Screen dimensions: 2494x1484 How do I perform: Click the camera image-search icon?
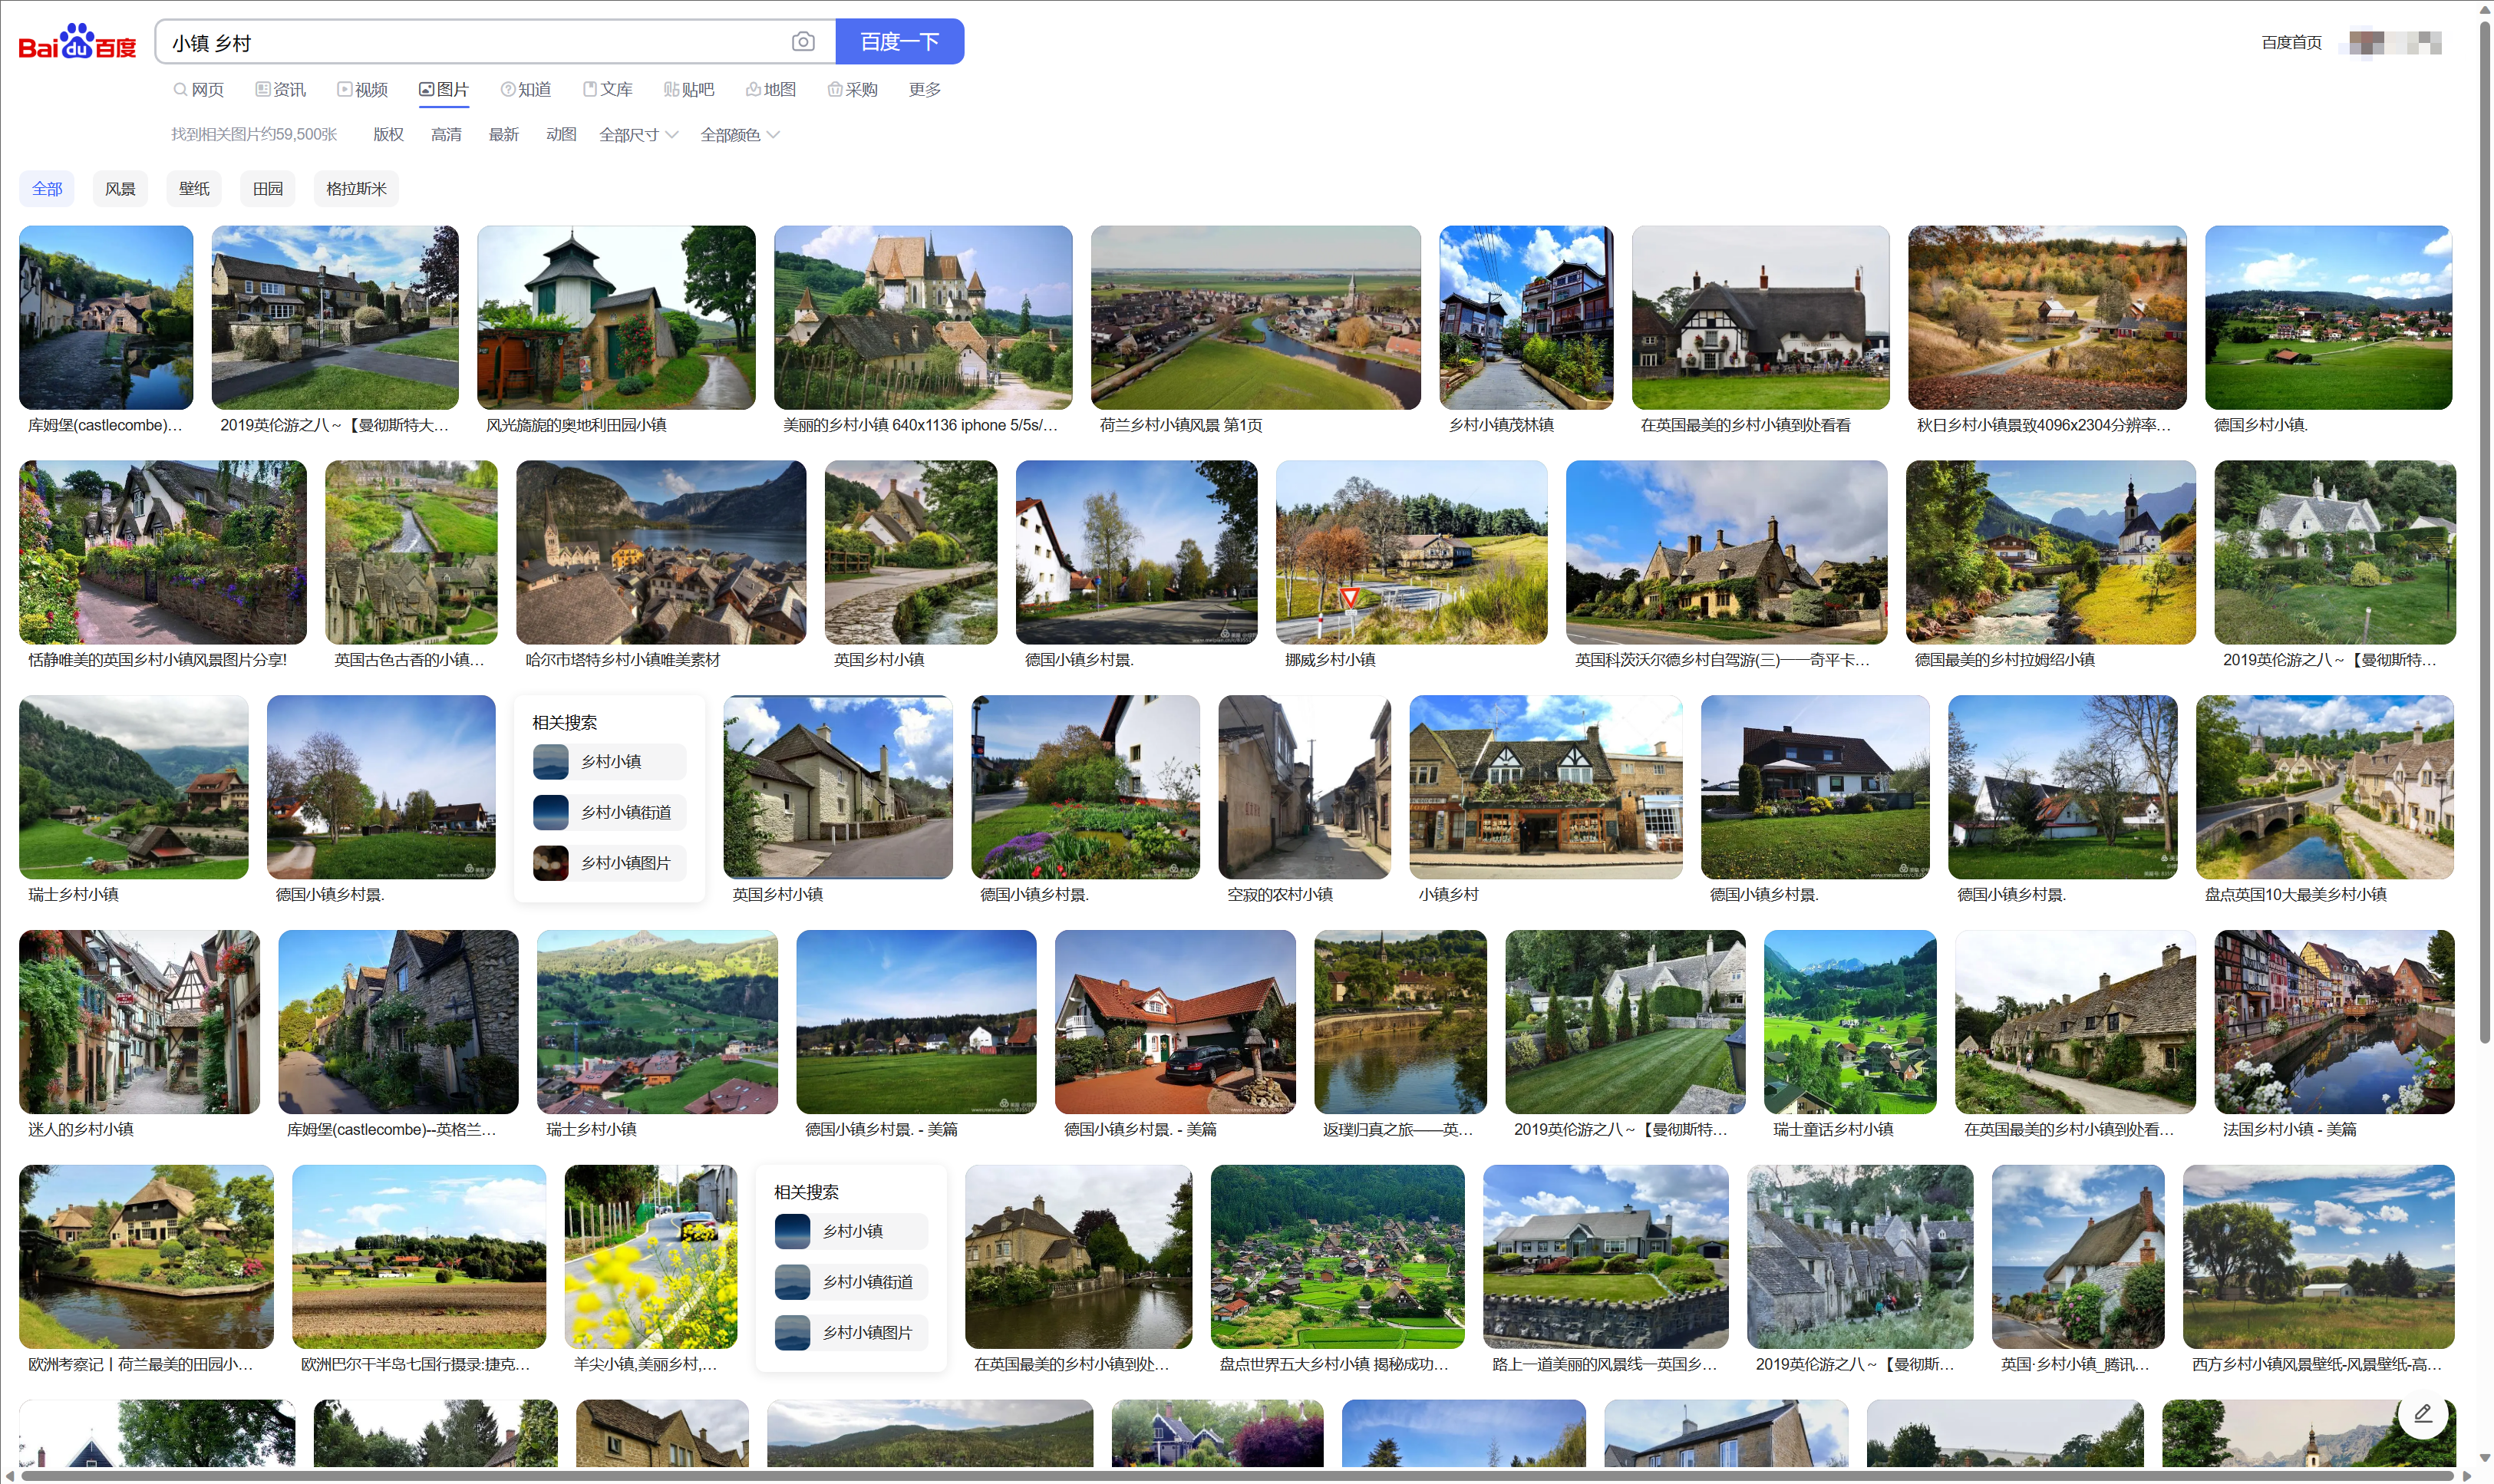pos(802,42)
